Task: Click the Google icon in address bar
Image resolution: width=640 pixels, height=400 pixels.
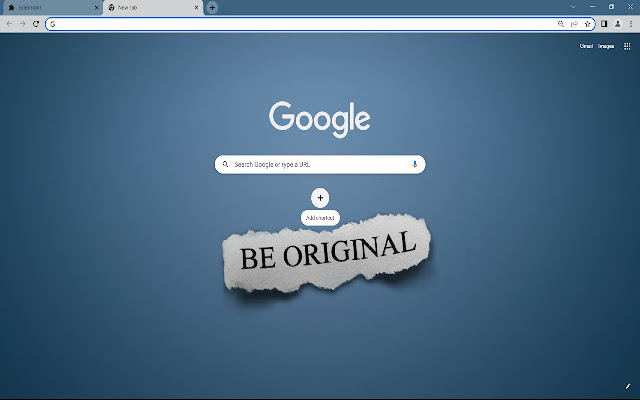Action: pyautogui.click(x=53, y=24)
